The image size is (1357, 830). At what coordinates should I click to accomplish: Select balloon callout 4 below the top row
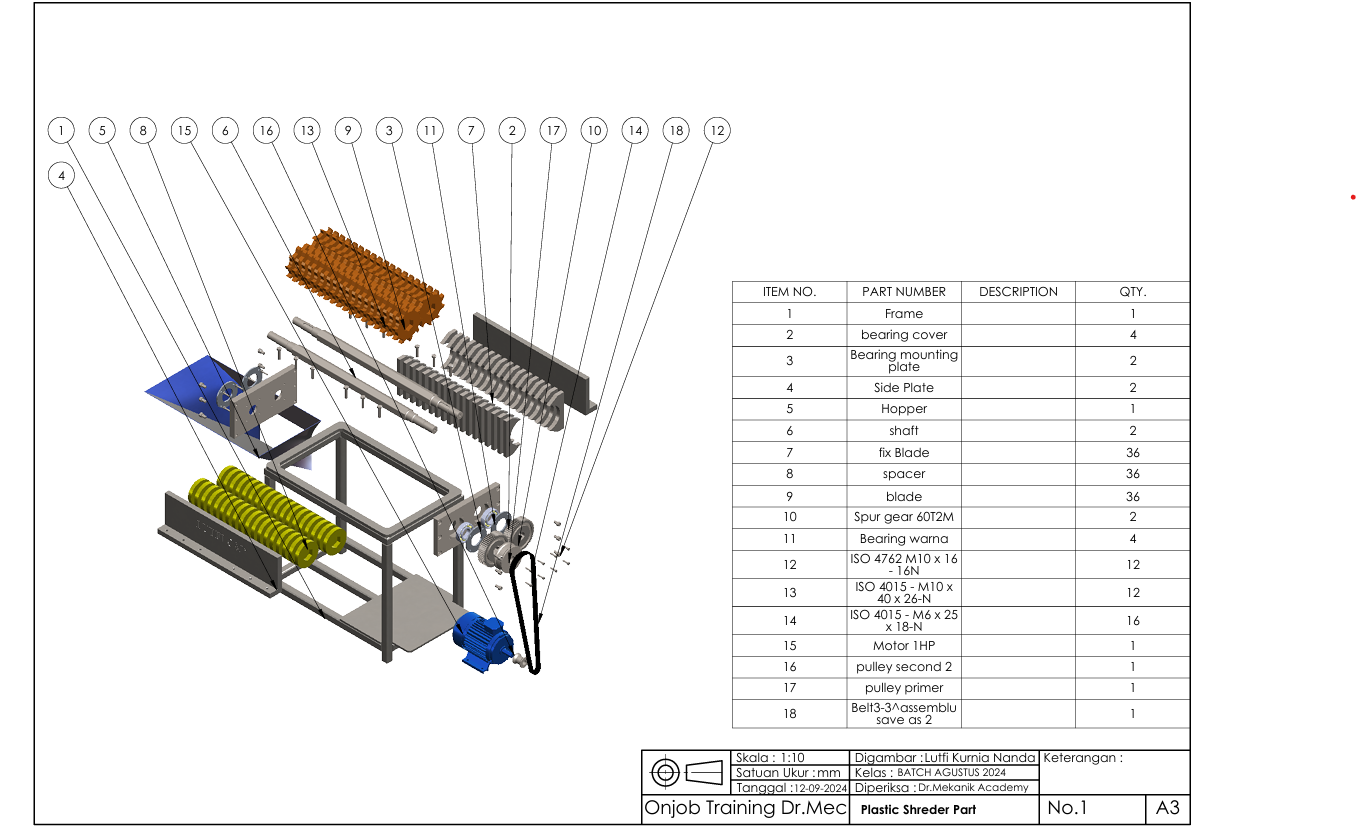point(61,175)
